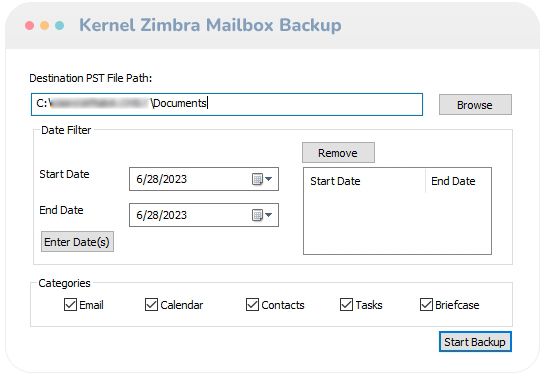
Task: Click the Browse button
Action: click(x=475, y=105)
